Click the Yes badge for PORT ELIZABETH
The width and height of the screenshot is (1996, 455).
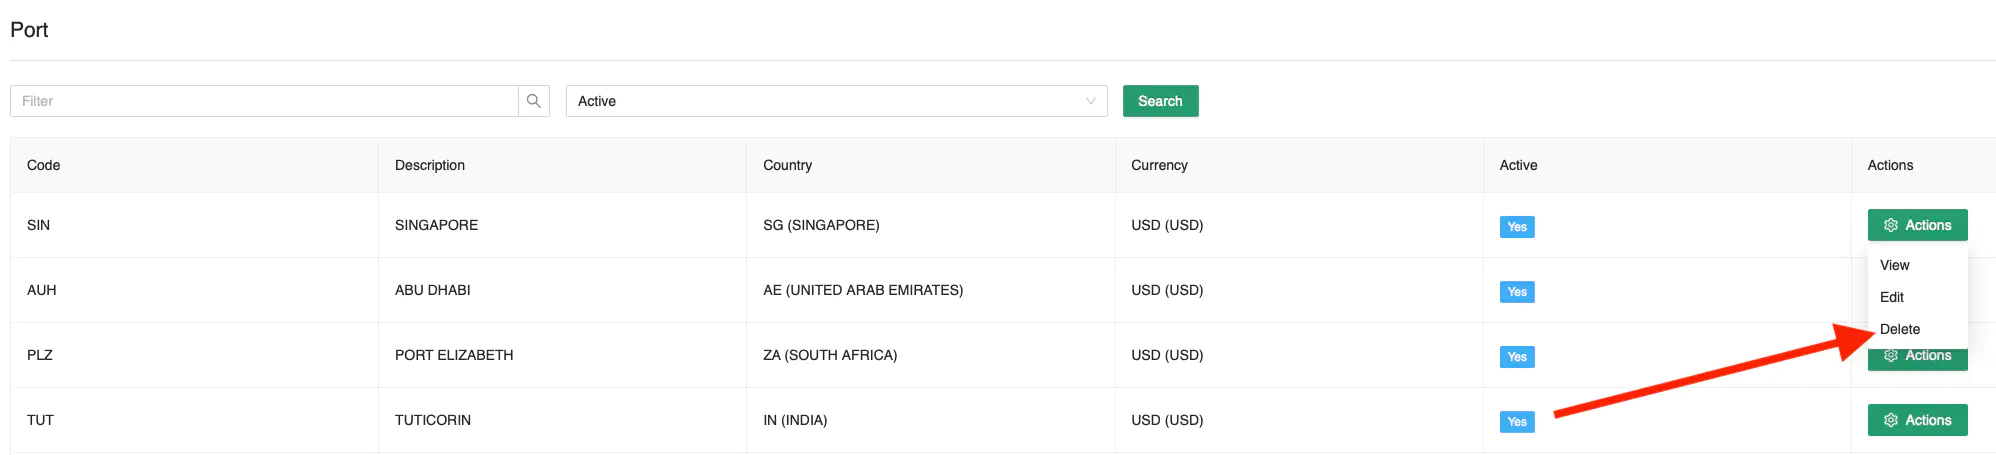tap(1517, 357)
